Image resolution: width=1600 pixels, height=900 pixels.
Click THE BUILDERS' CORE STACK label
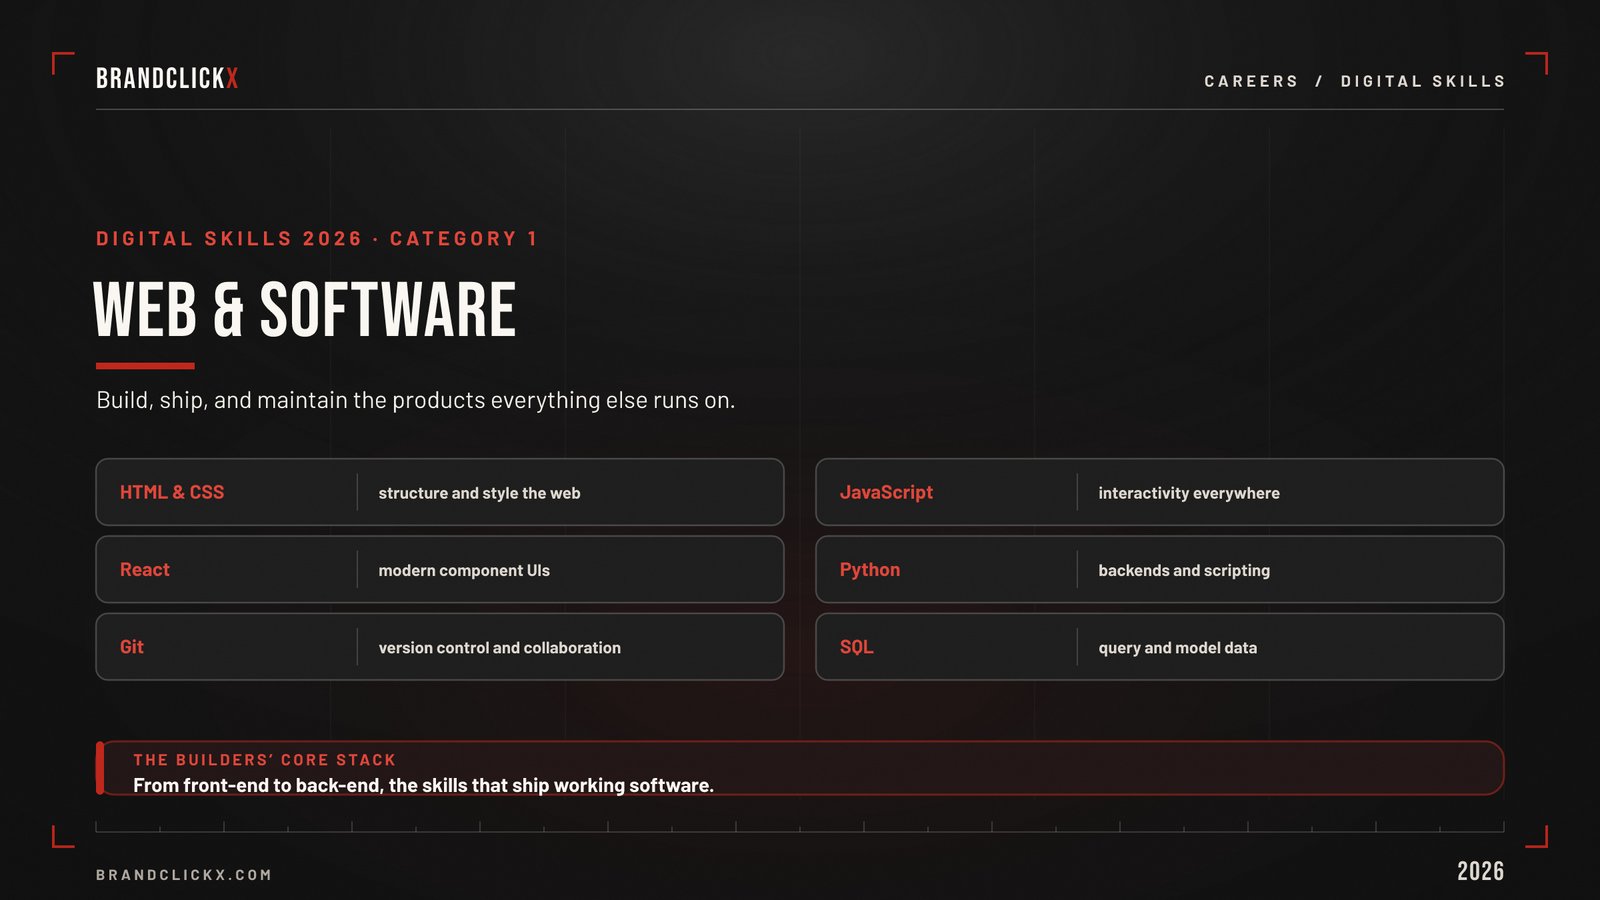pos(265,760)
